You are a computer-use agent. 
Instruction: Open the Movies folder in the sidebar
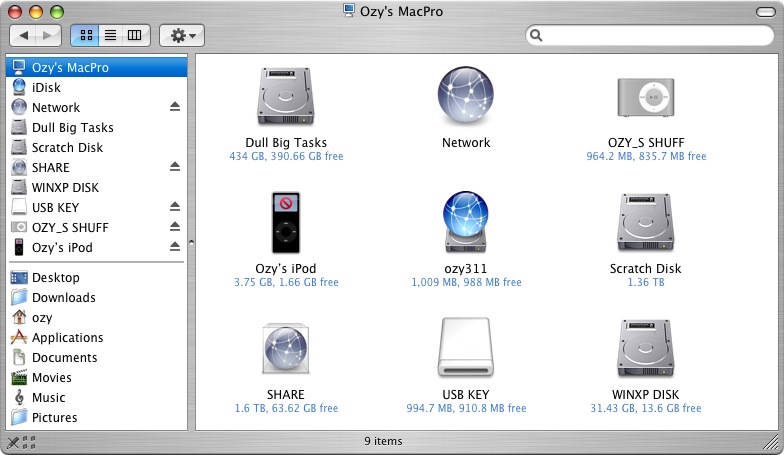click(97, 377)
